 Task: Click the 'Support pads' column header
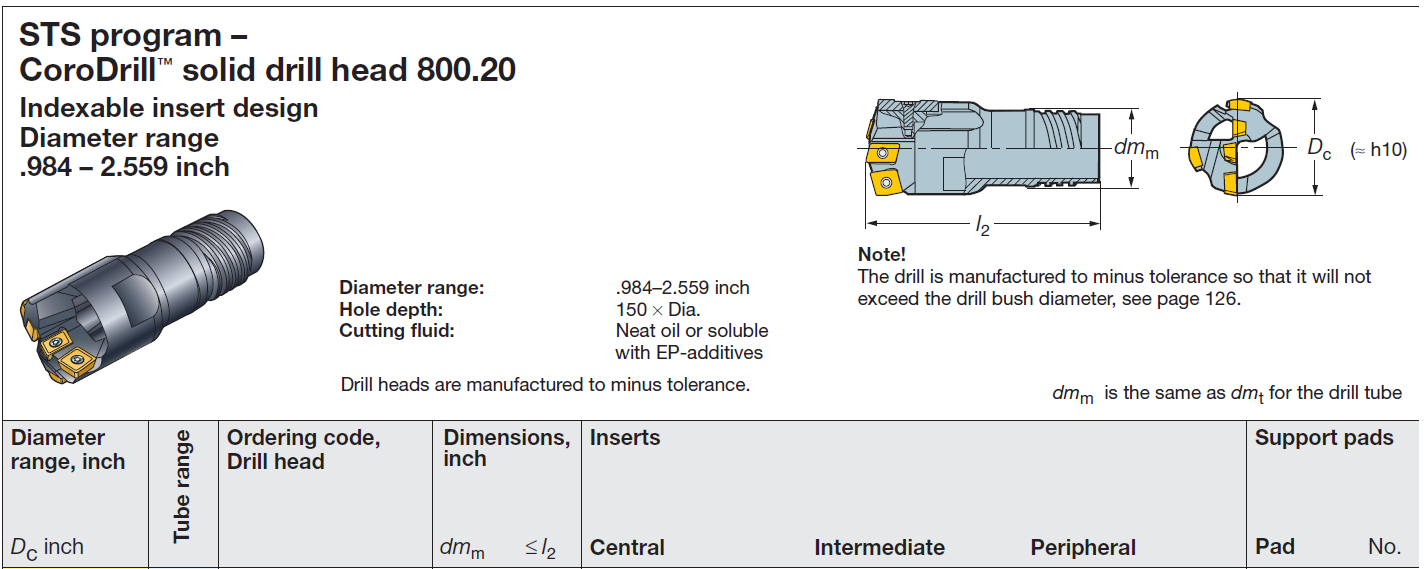(1324, 438)
